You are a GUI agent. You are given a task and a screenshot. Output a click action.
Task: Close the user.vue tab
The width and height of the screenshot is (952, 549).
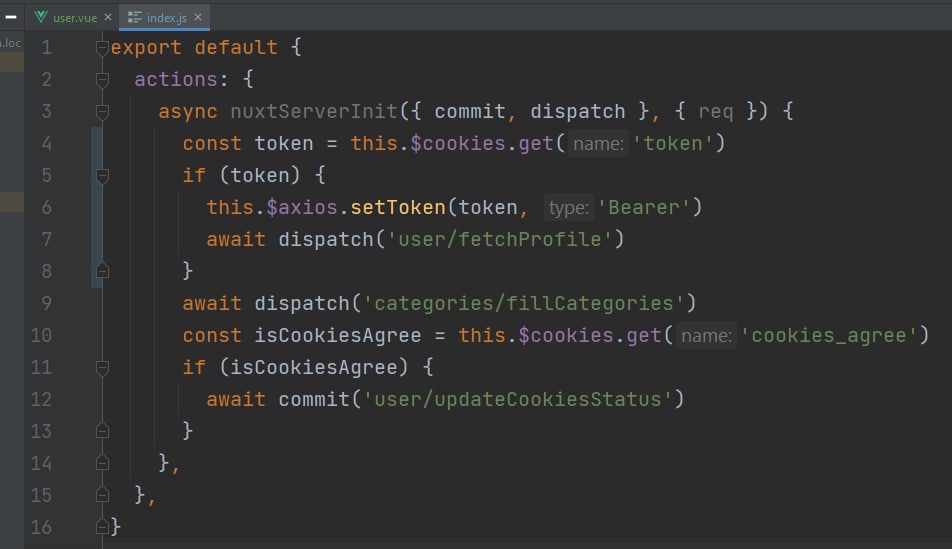(108, 17)
